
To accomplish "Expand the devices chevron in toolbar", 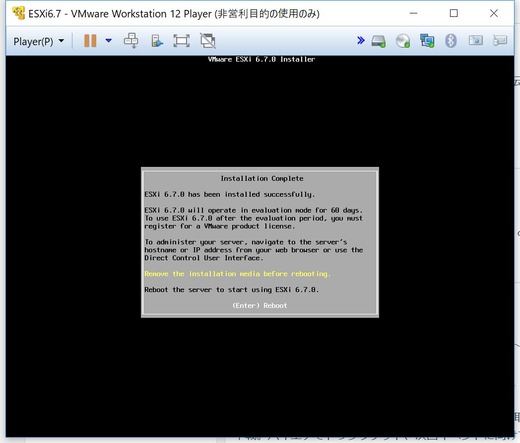I will pos(360,41).
